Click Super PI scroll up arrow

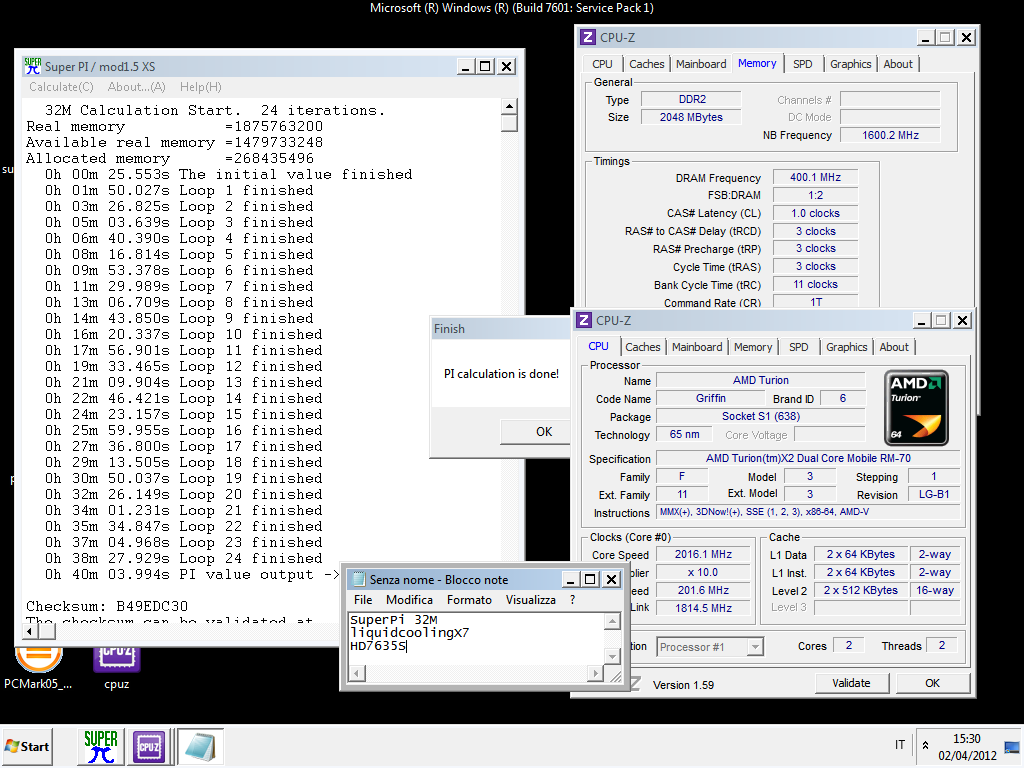pyautogui.click(x=509, y=106)
